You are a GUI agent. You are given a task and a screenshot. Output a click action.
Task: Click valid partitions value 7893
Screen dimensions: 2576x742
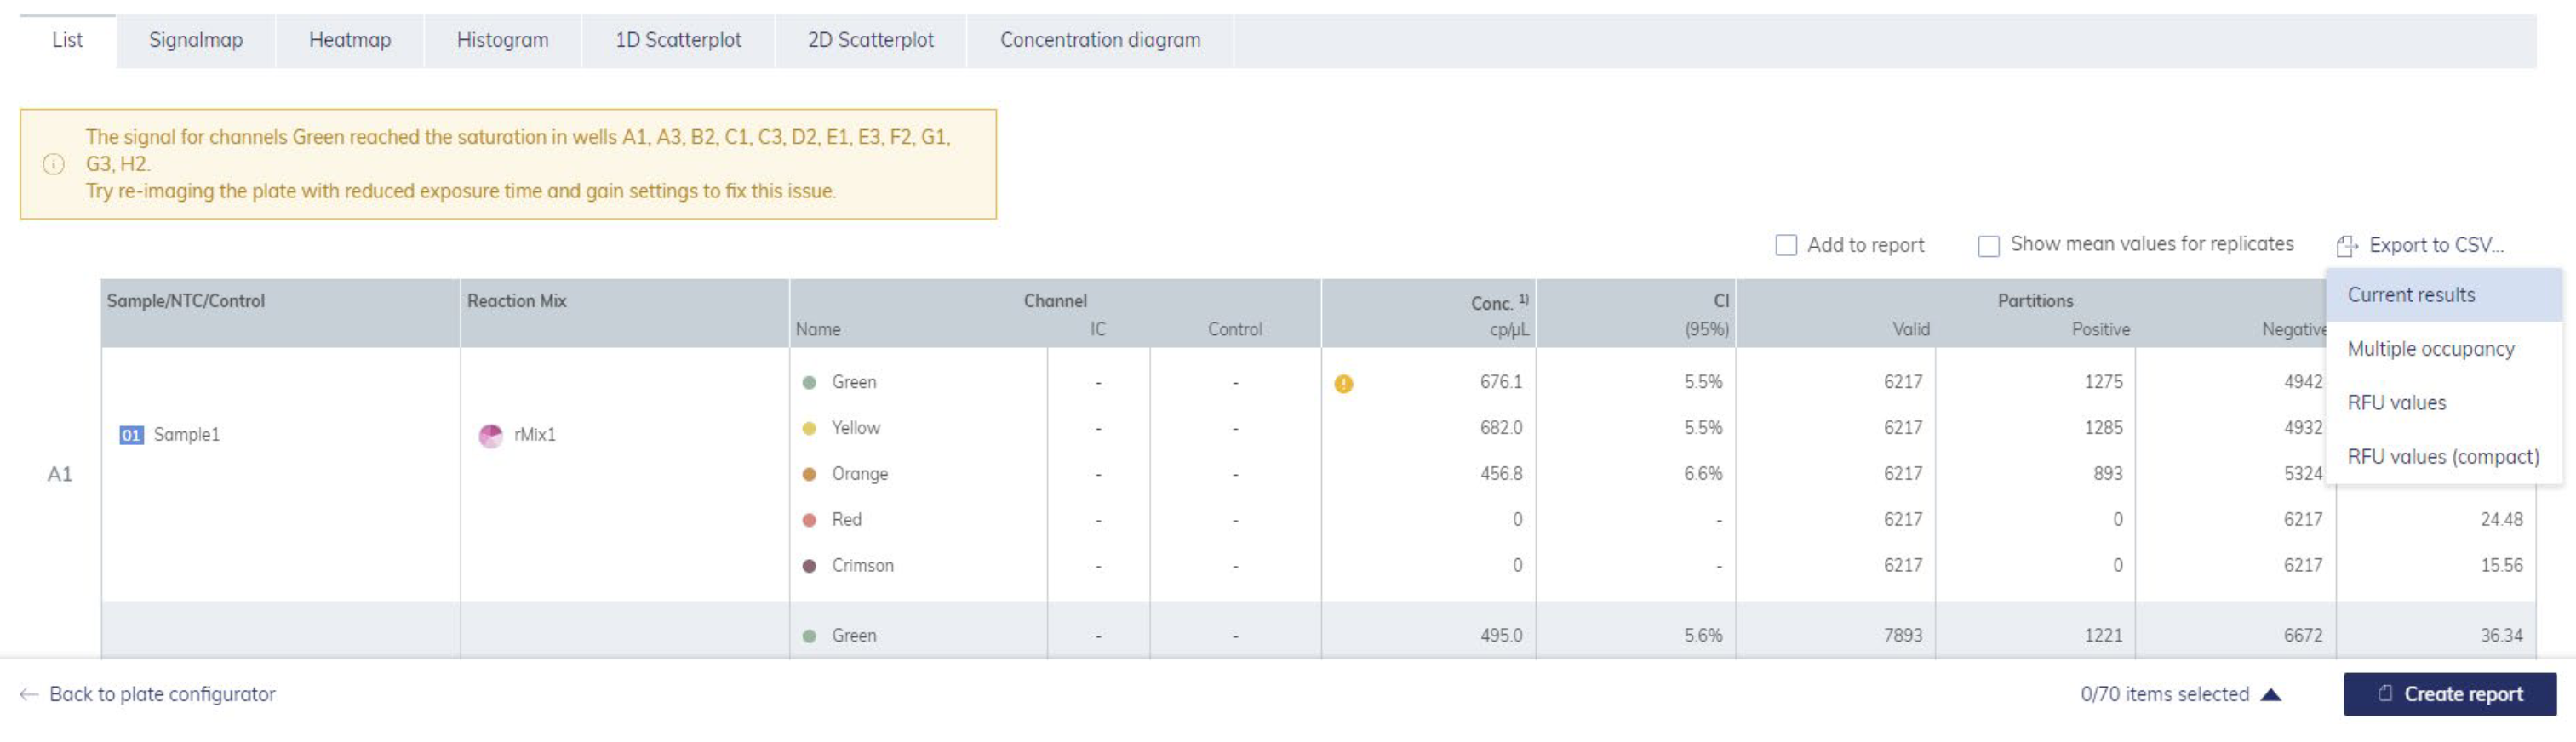click(1903, 636)
